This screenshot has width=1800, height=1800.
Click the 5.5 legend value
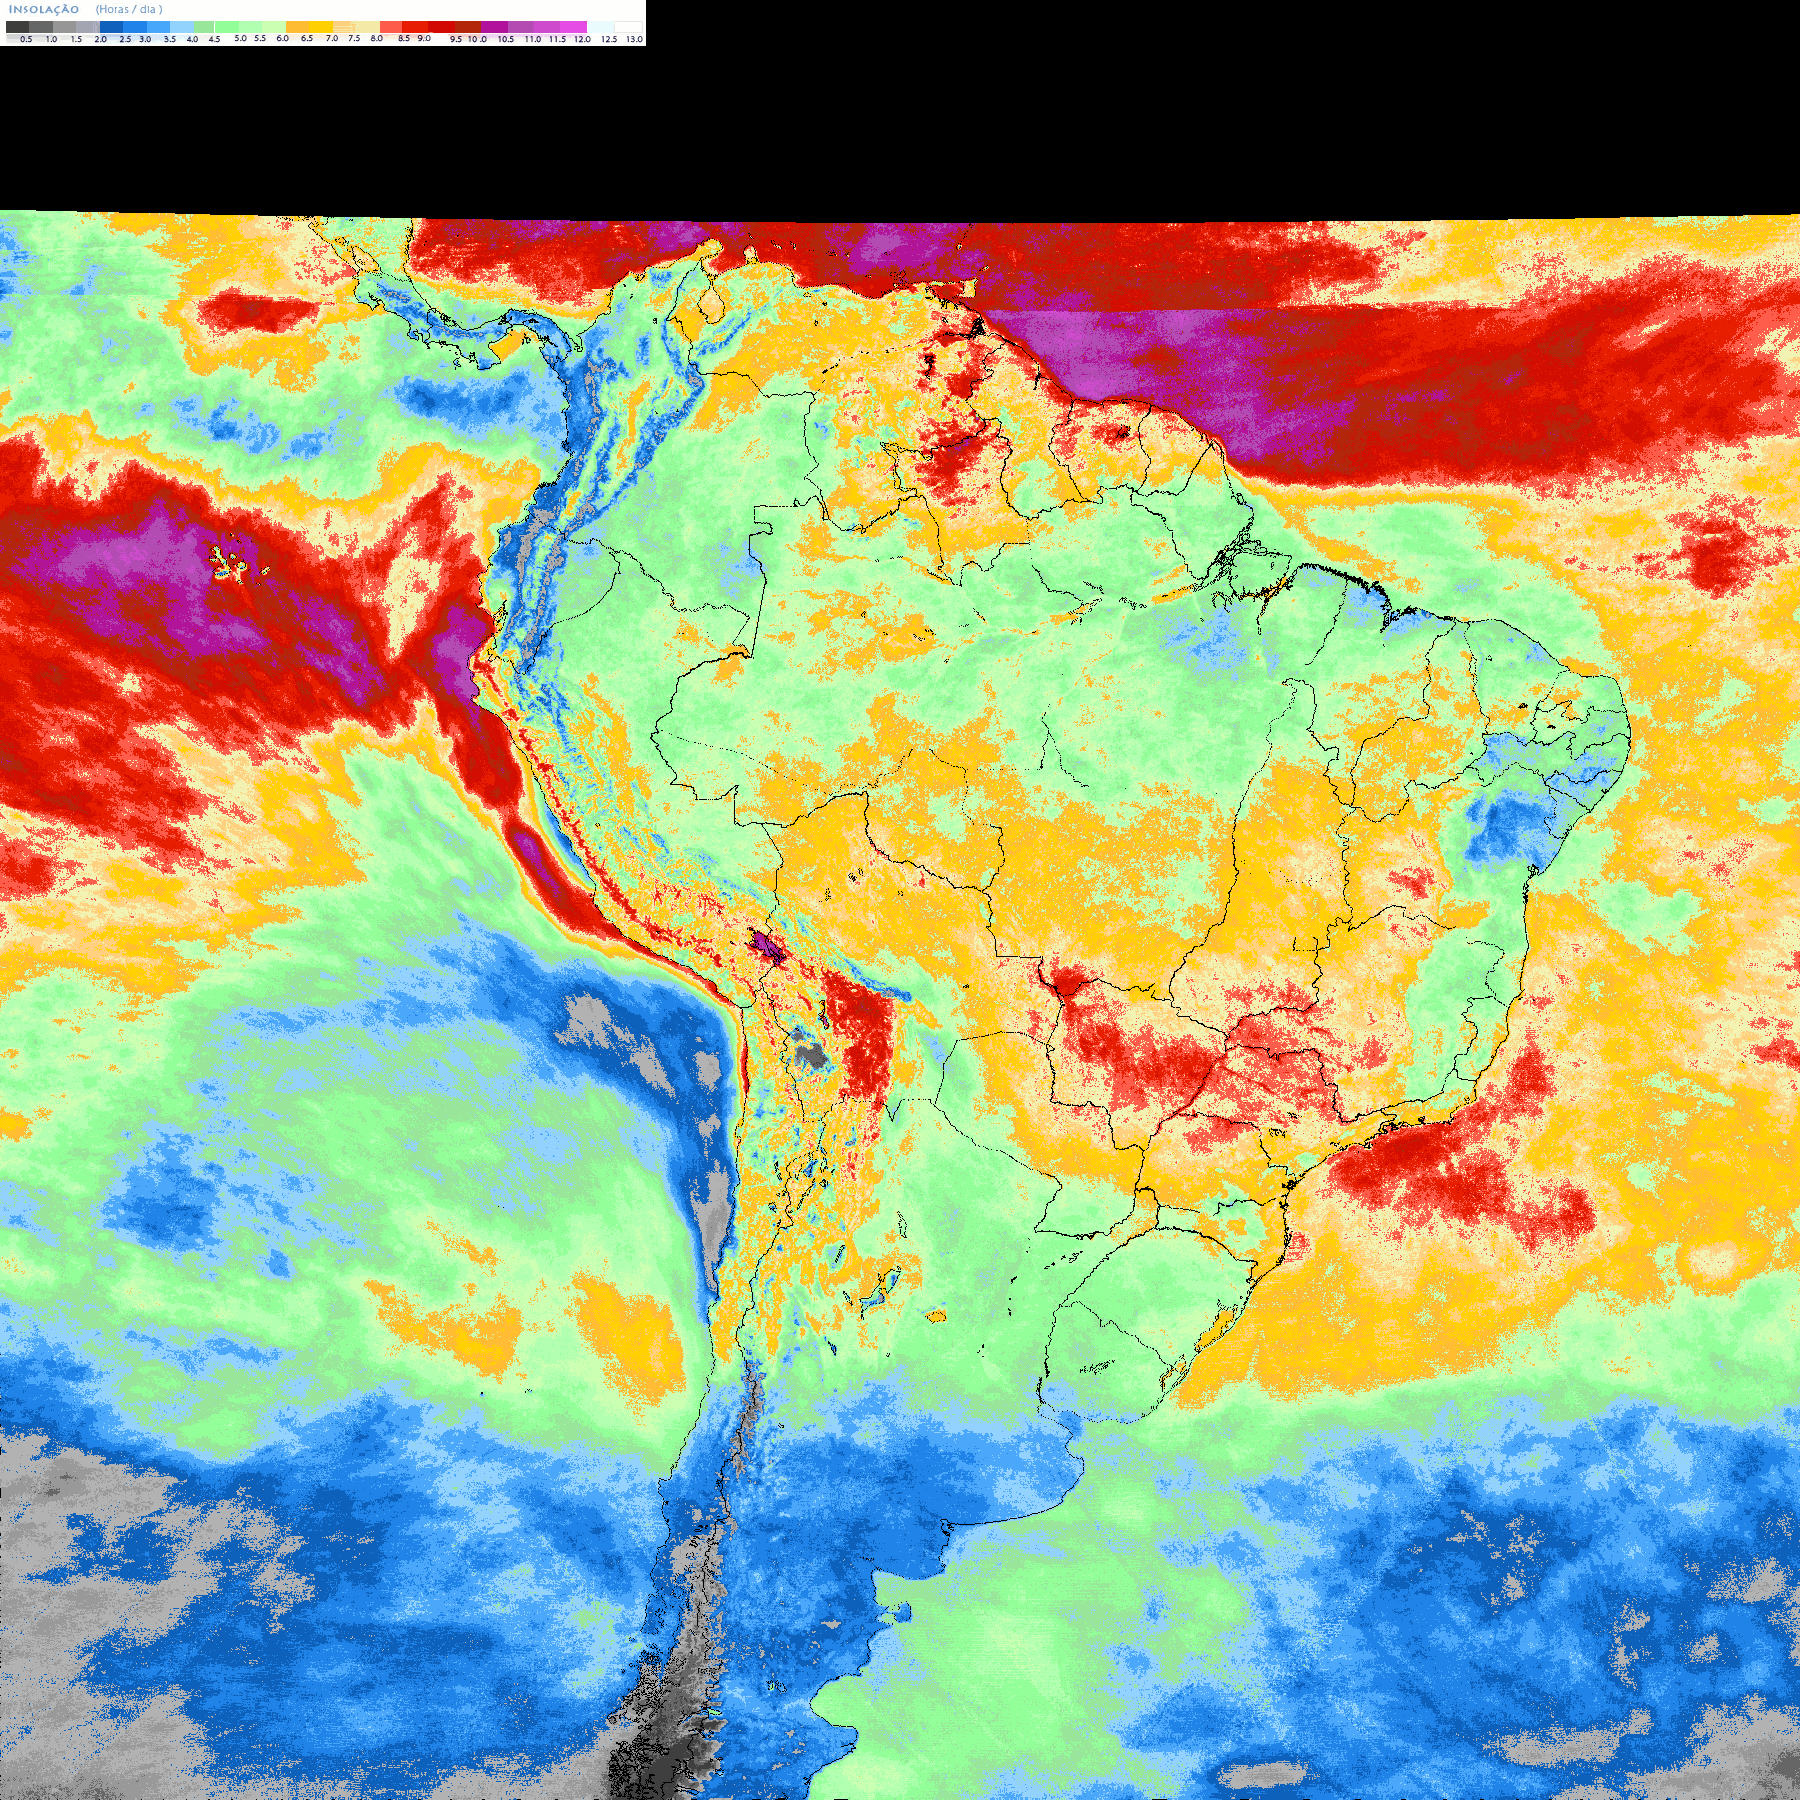click(260, 39)
